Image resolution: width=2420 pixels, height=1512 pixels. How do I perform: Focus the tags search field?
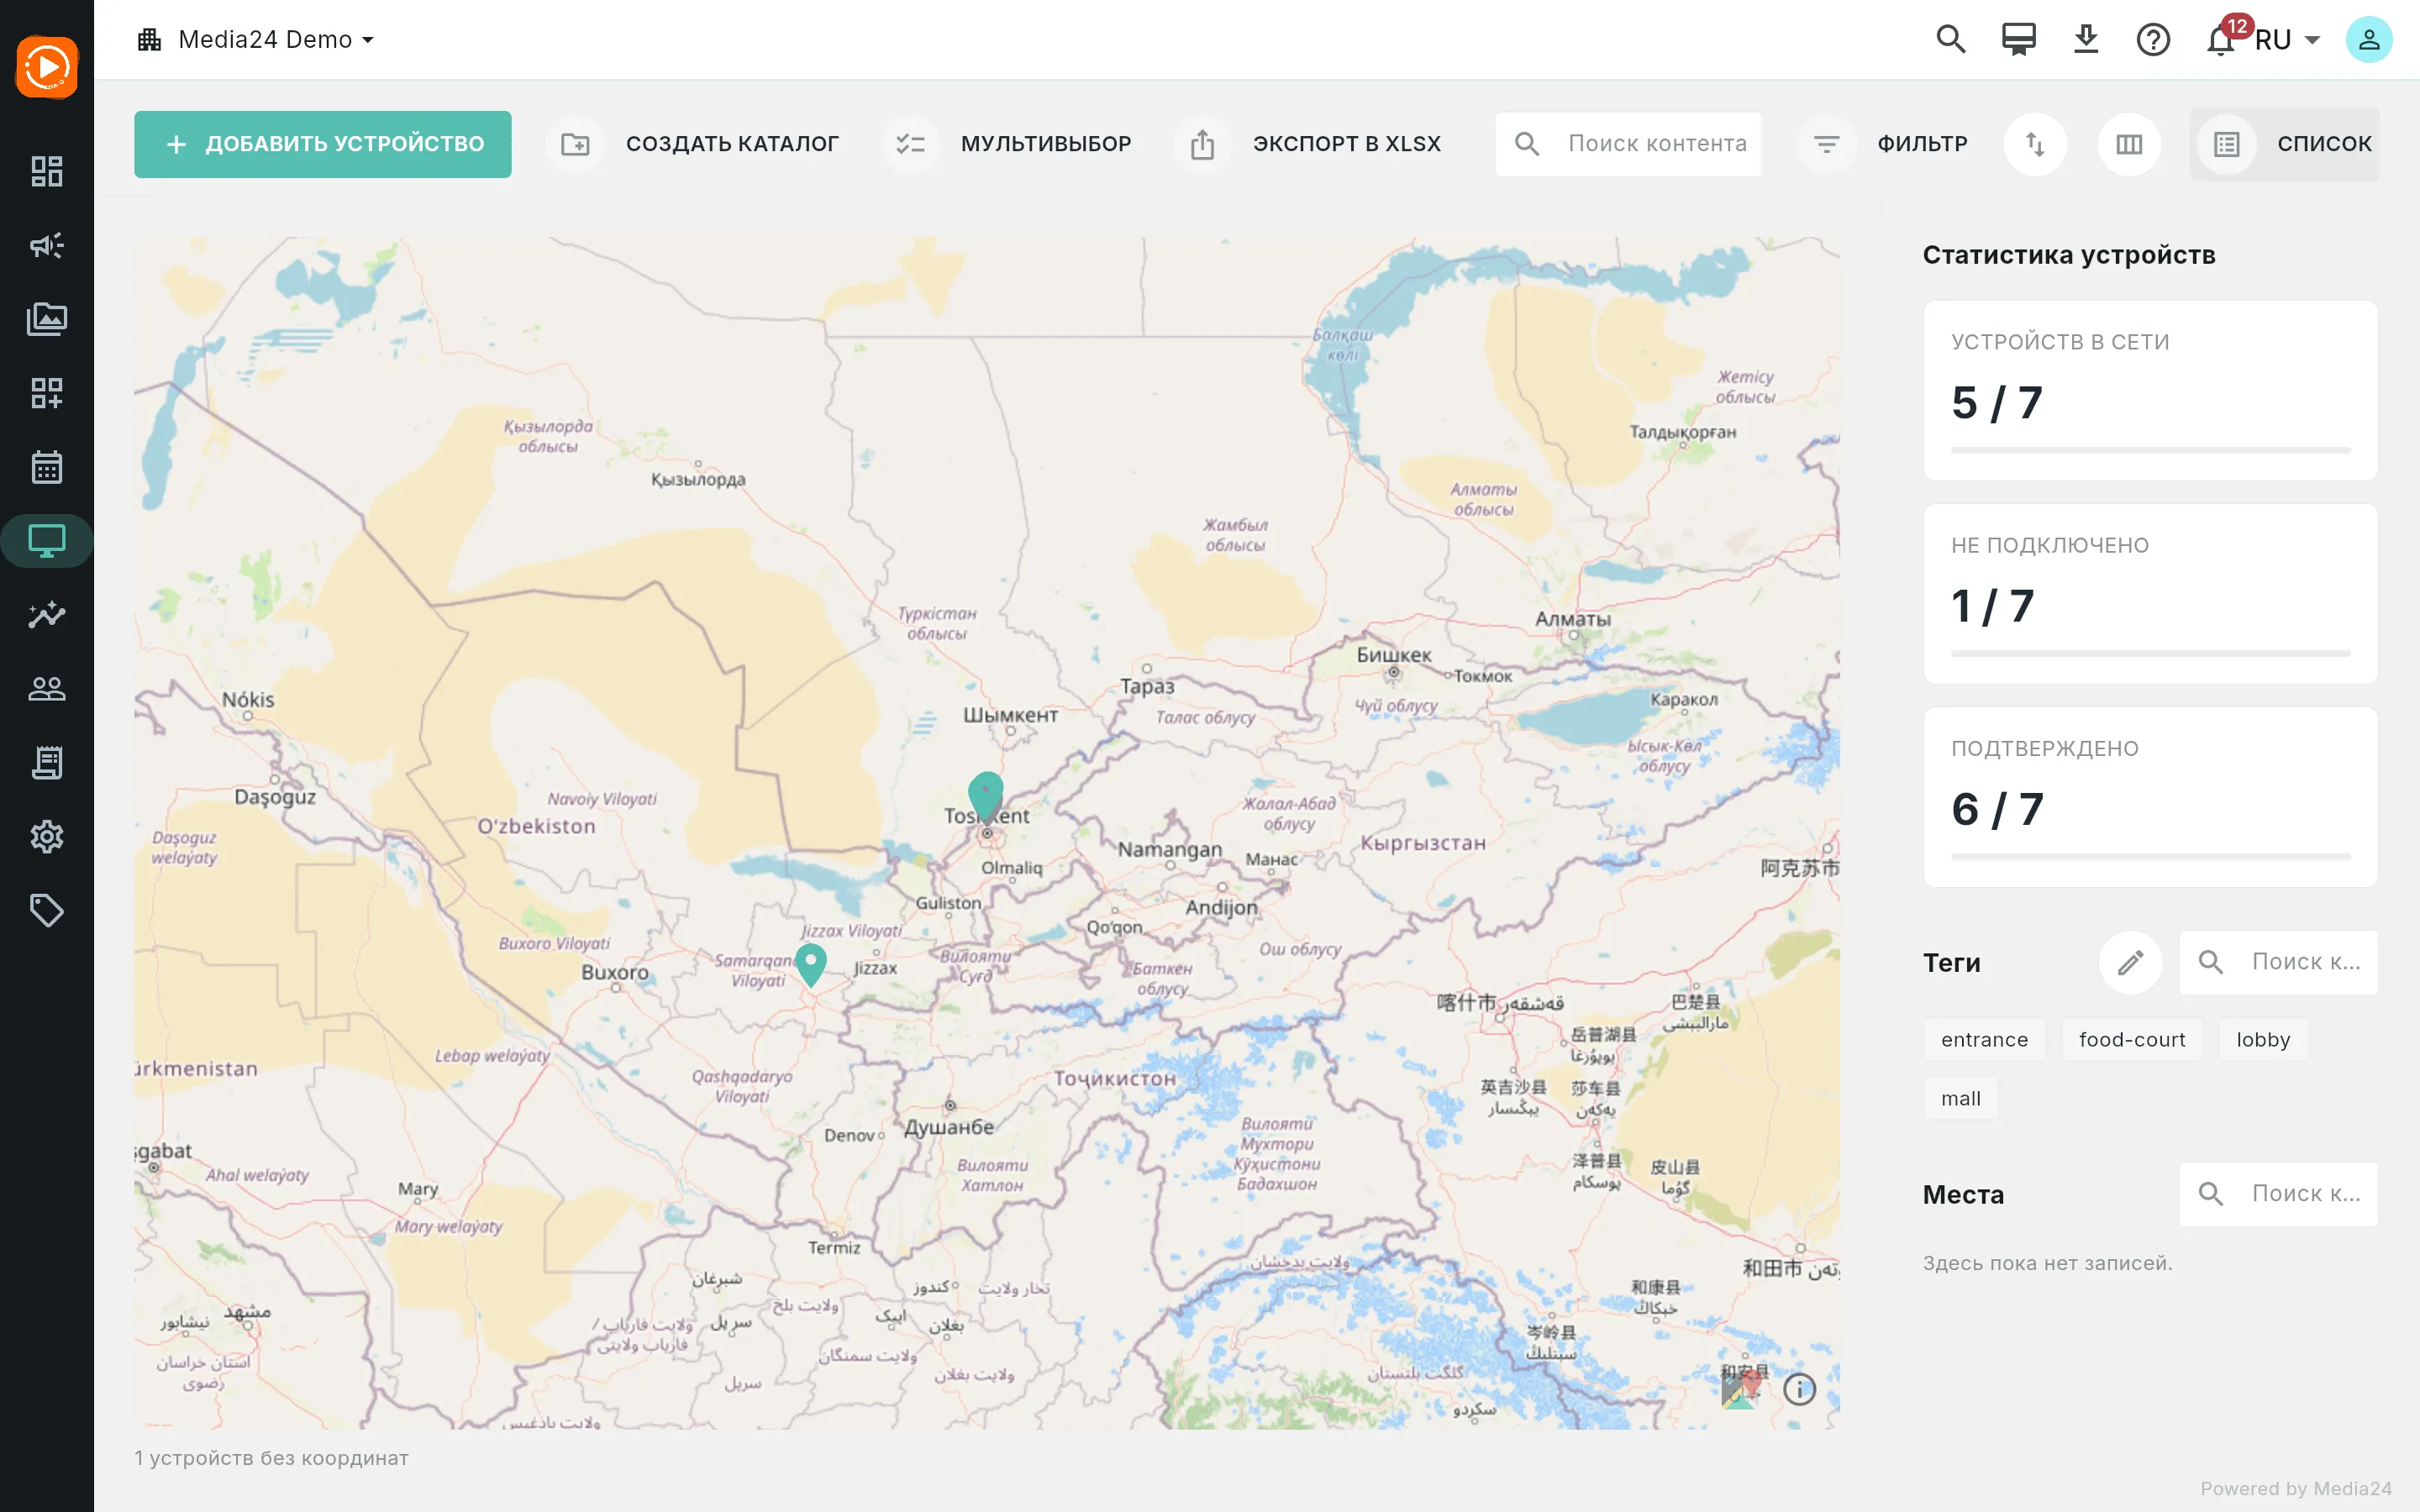(x=2278, y=962)
